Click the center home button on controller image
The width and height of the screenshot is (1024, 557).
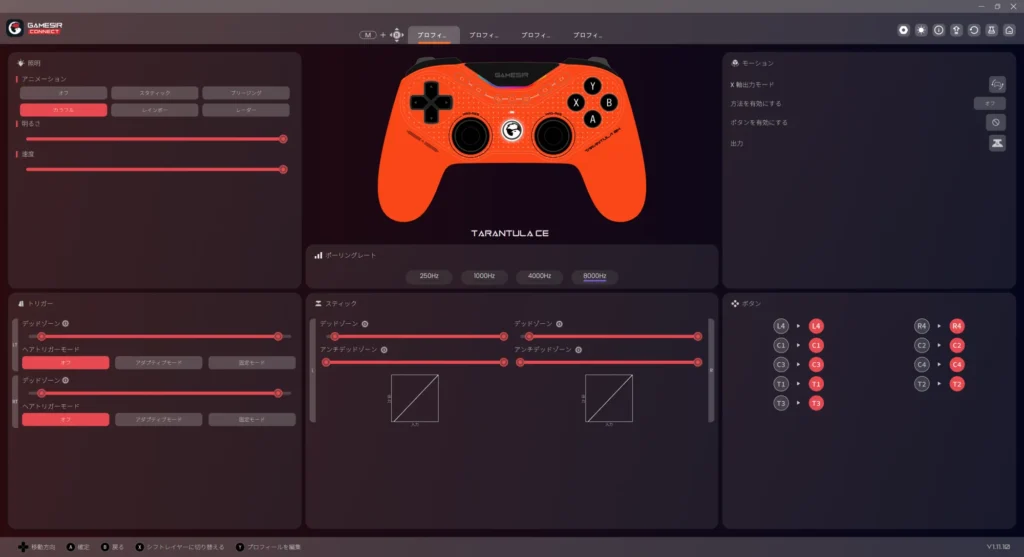tap(511, 131)
